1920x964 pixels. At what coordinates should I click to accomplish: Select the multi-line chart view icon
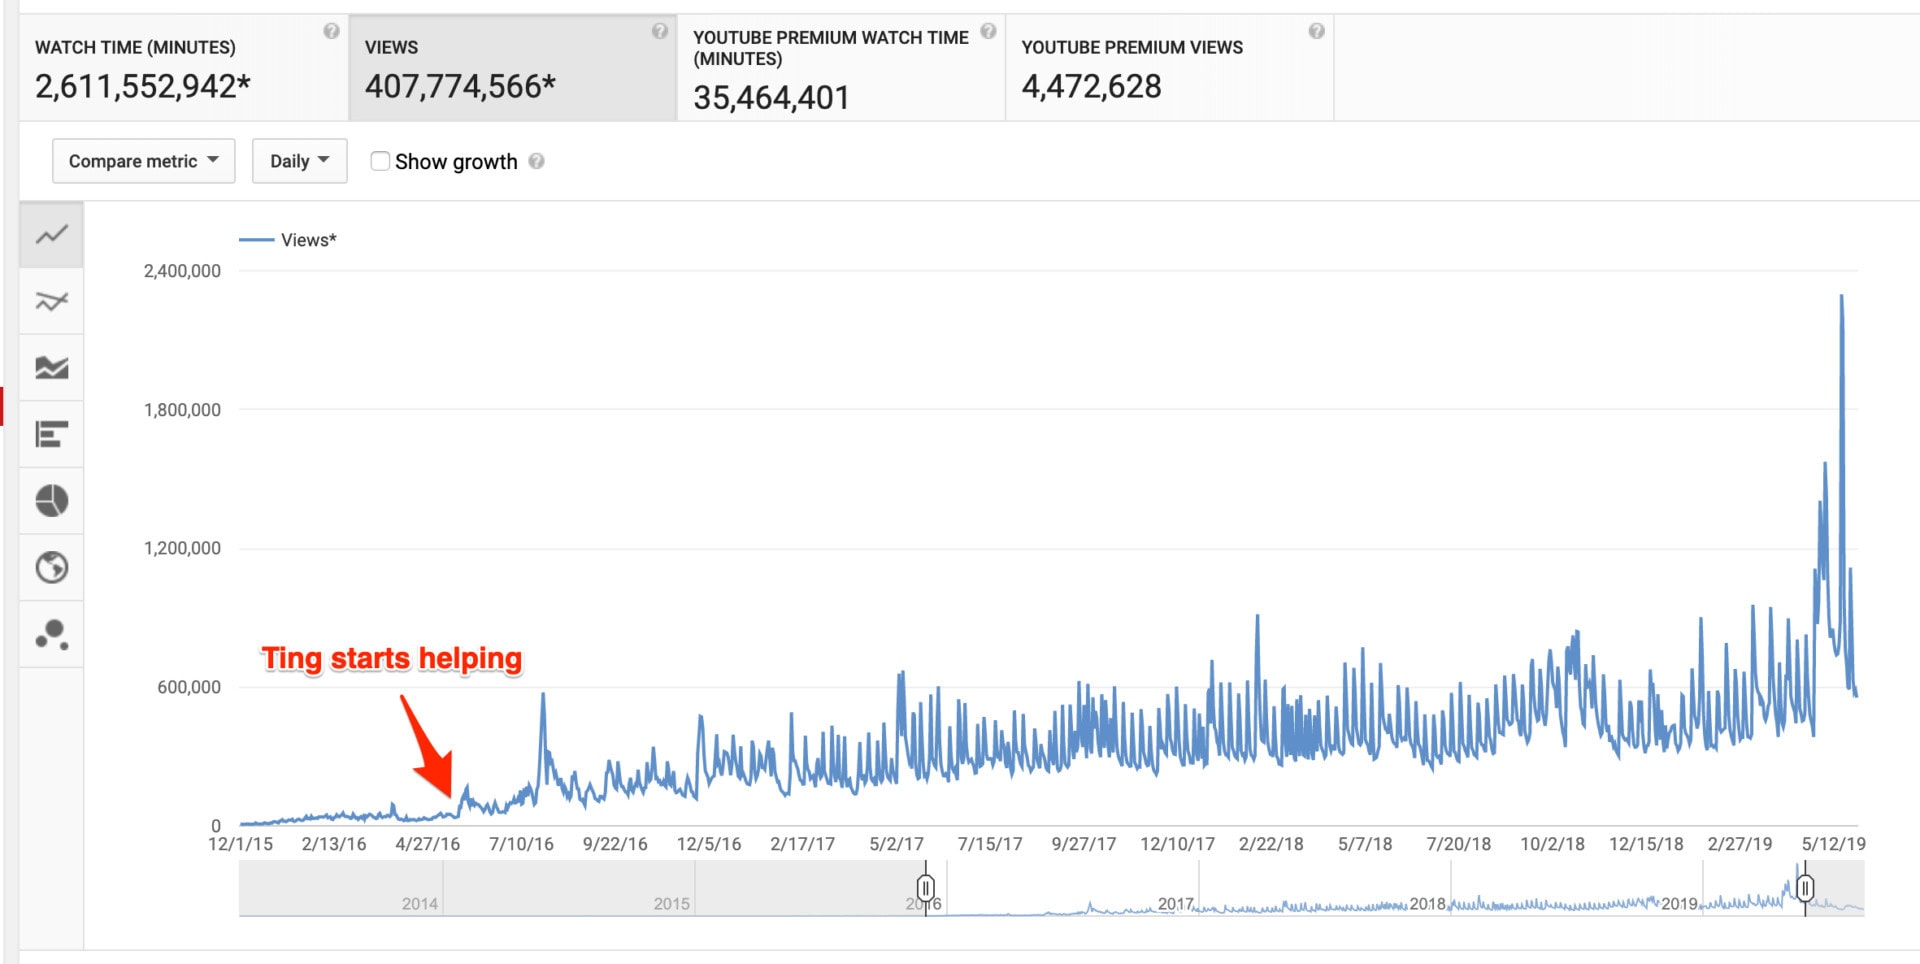click(x=51, y=301)
